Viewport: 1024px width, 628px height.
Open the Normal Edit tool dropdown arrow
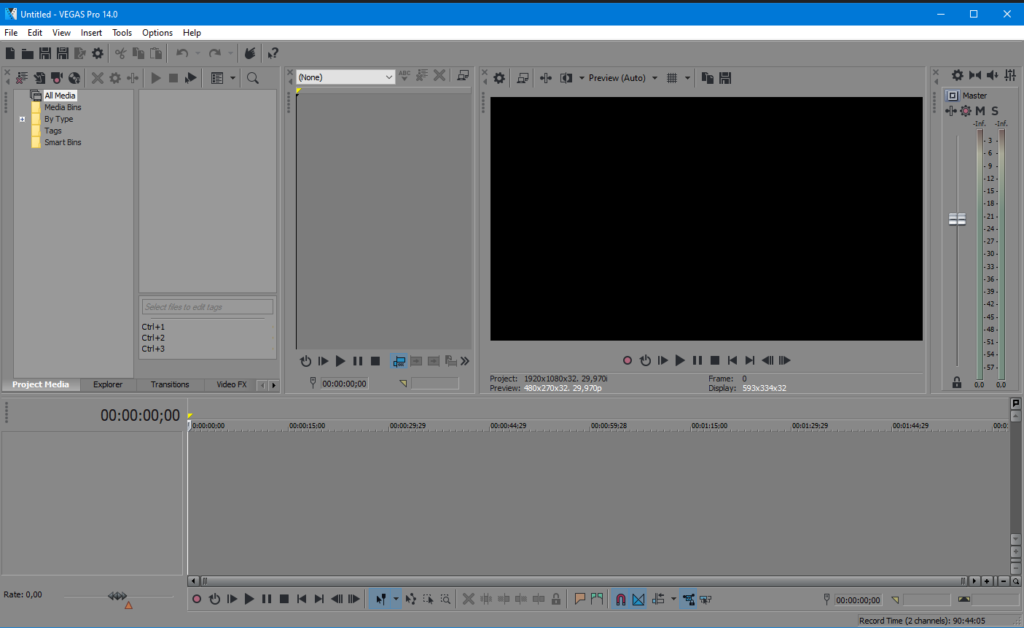click(395, 599)
